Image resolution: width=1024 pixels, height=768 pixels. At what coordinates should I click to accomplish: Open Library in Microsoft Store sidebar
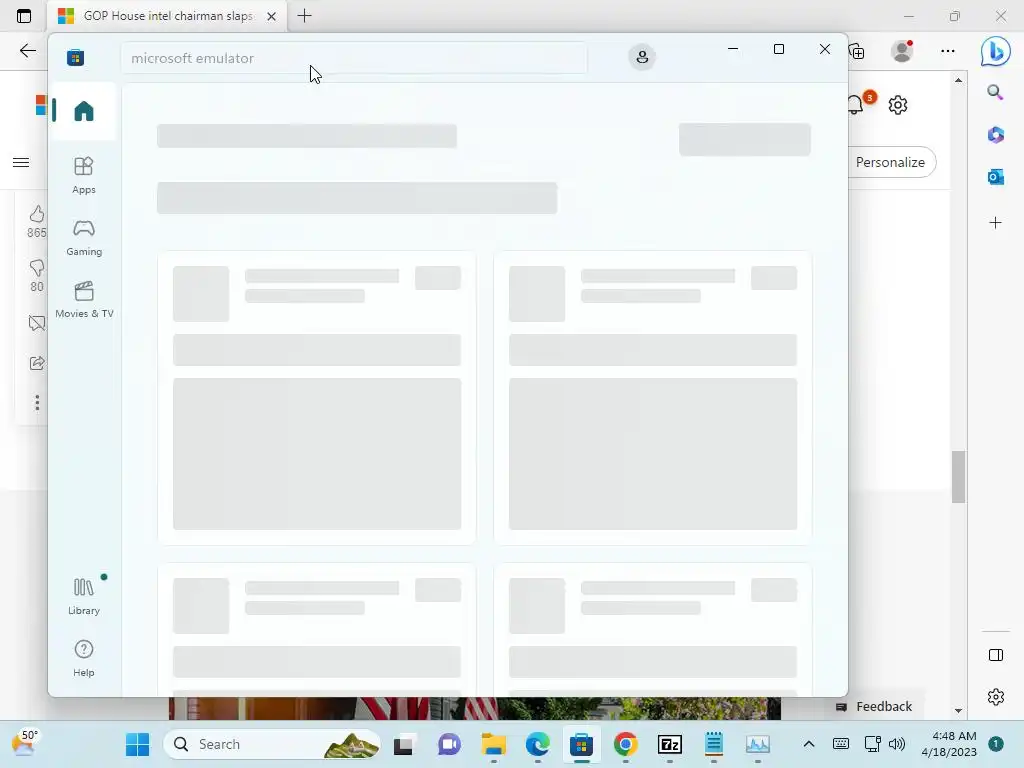84,596
